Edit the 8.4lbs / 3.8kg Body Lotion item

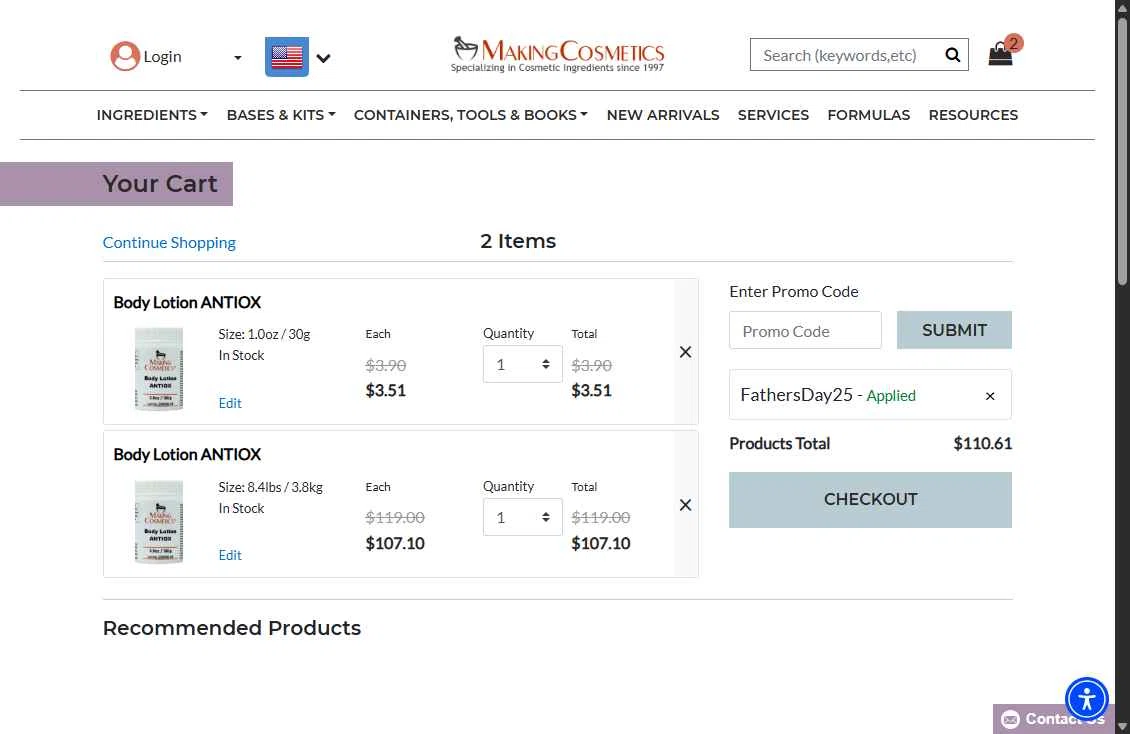pyautogui.click(x=230, y=555)
